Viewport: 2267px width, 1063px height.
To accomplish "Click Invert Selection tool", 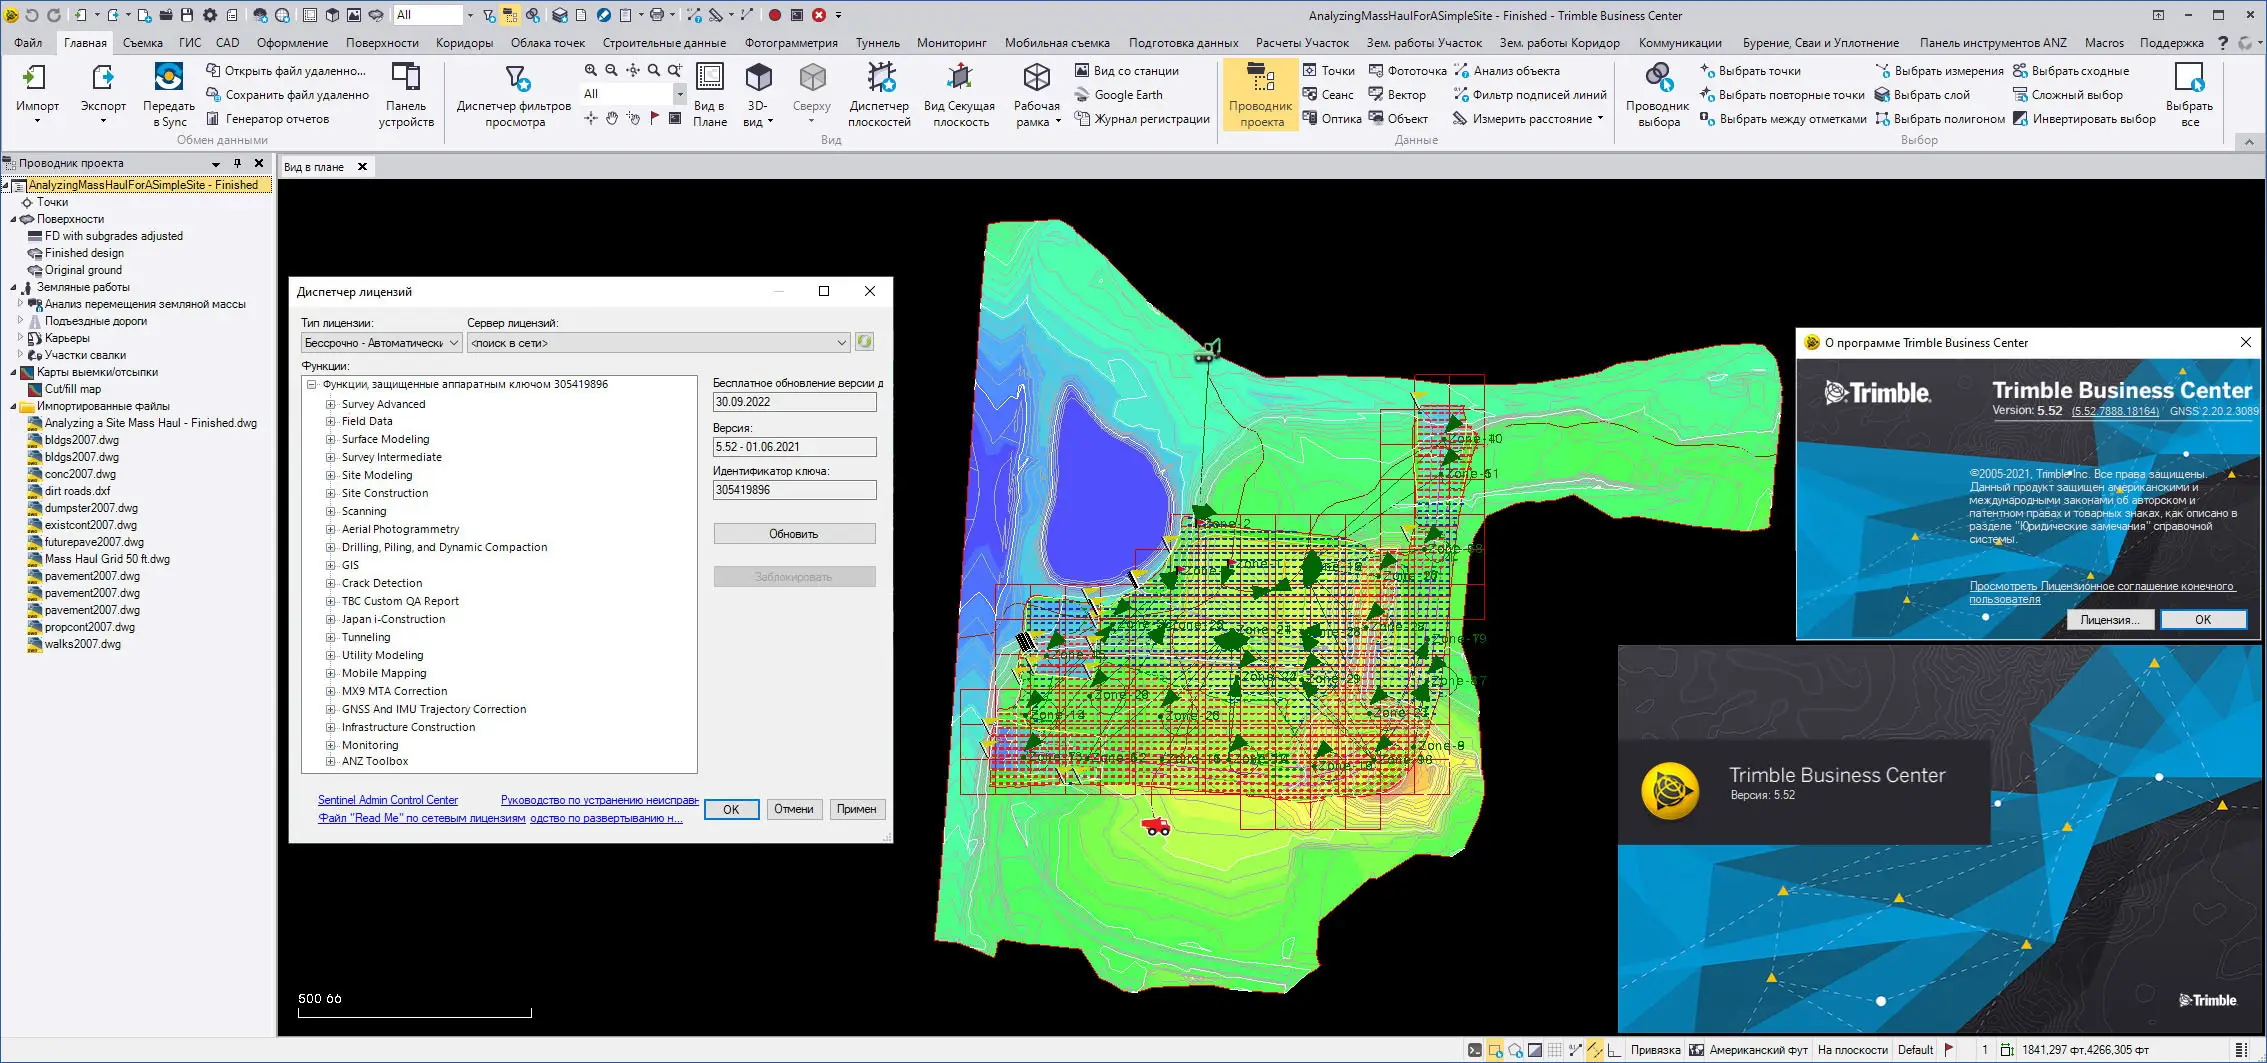I will click(x=2084, y=119).
